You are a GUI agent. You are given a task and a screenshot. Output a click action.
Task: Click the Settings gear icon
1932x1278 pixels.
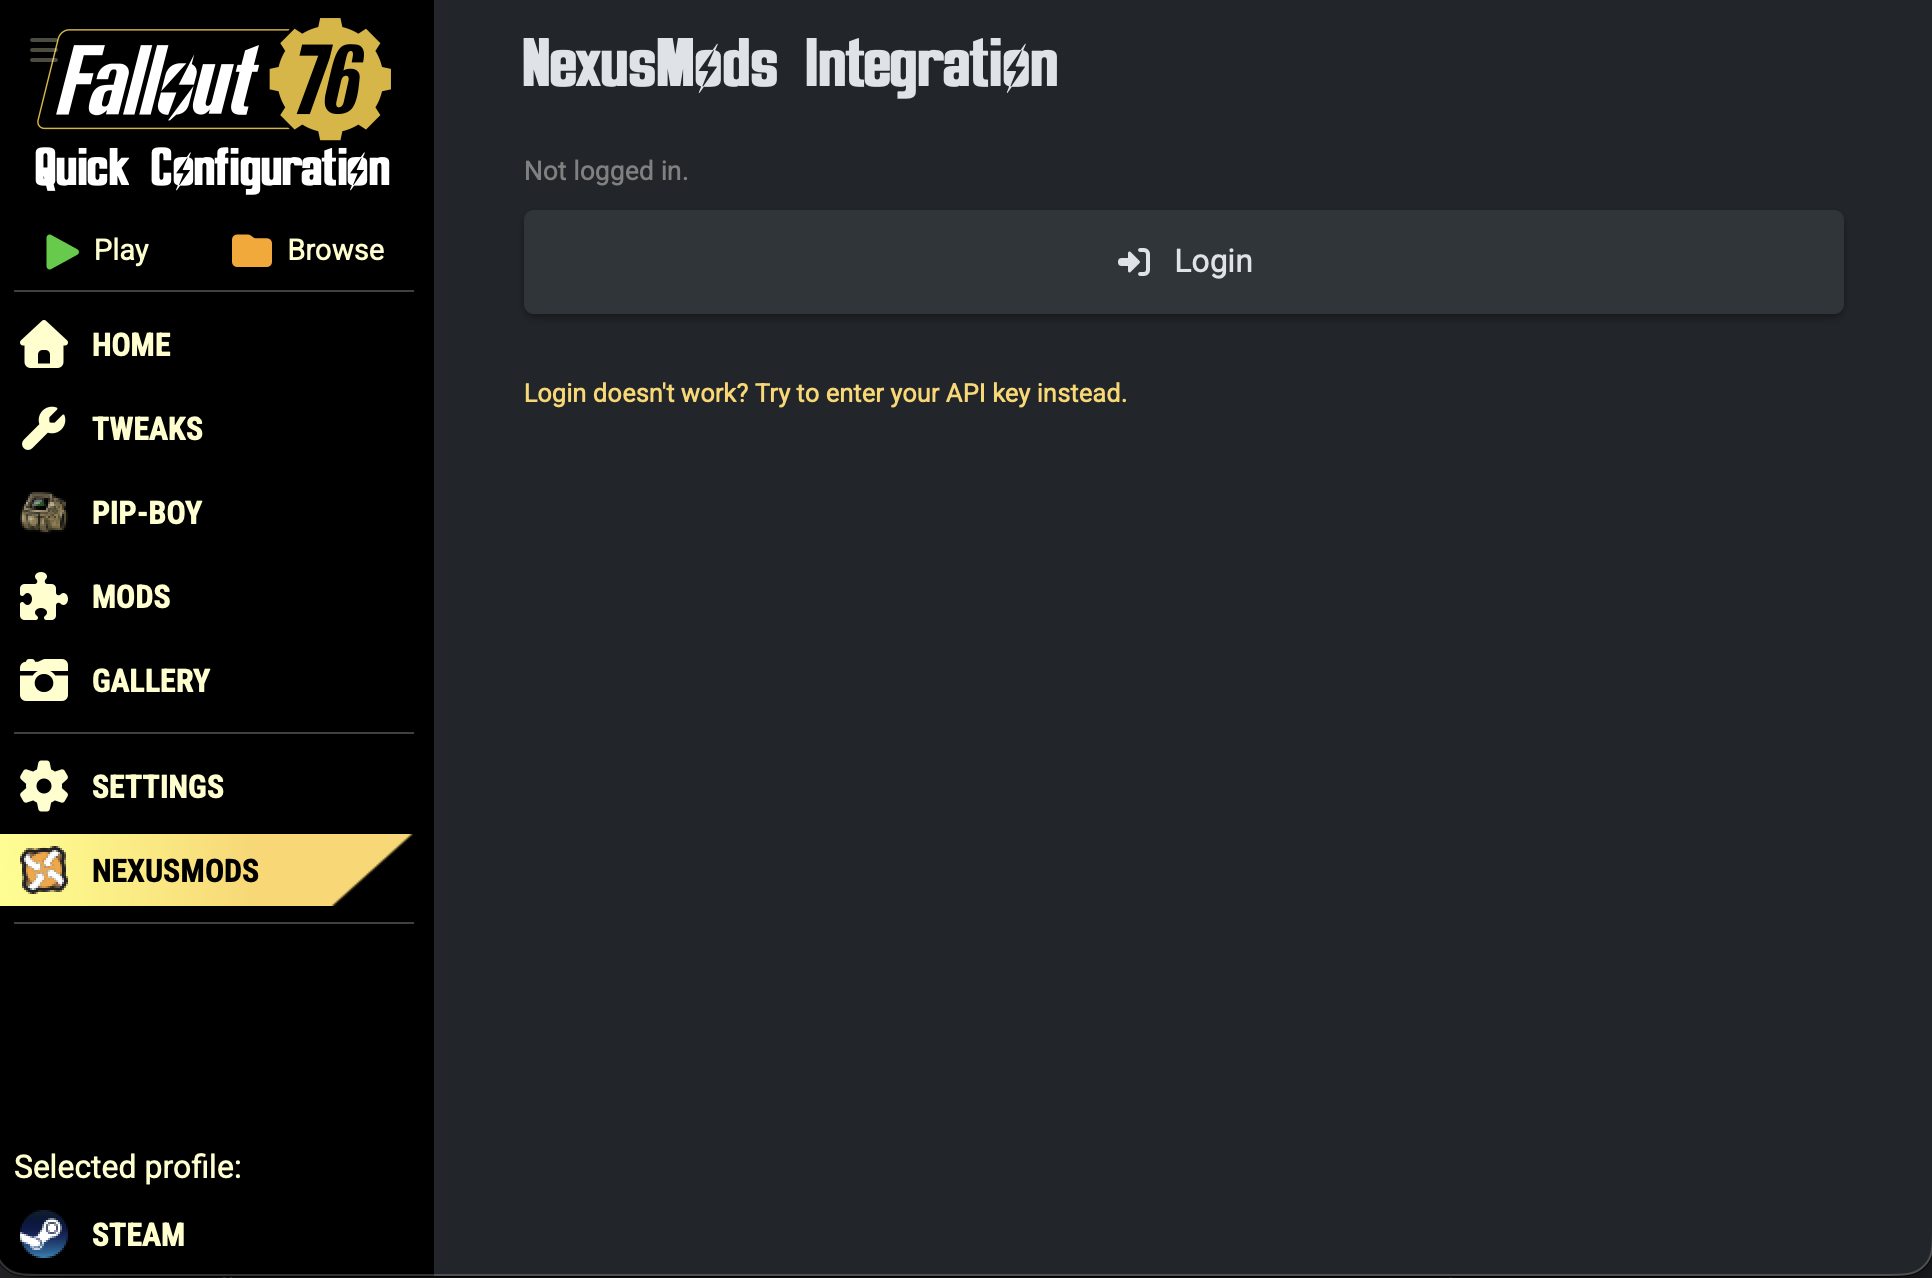click(44, 786)
